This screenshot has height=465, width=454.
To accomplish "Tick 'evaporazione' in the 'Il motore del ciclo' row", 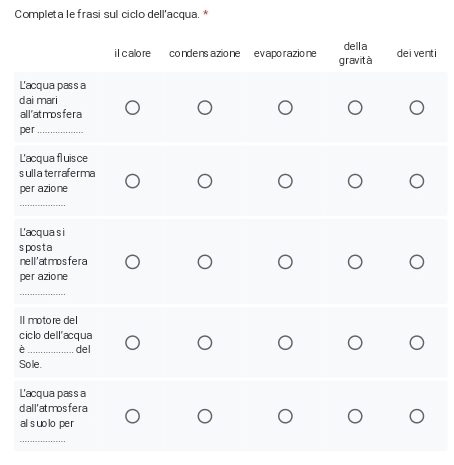I will tap(285, 342).
